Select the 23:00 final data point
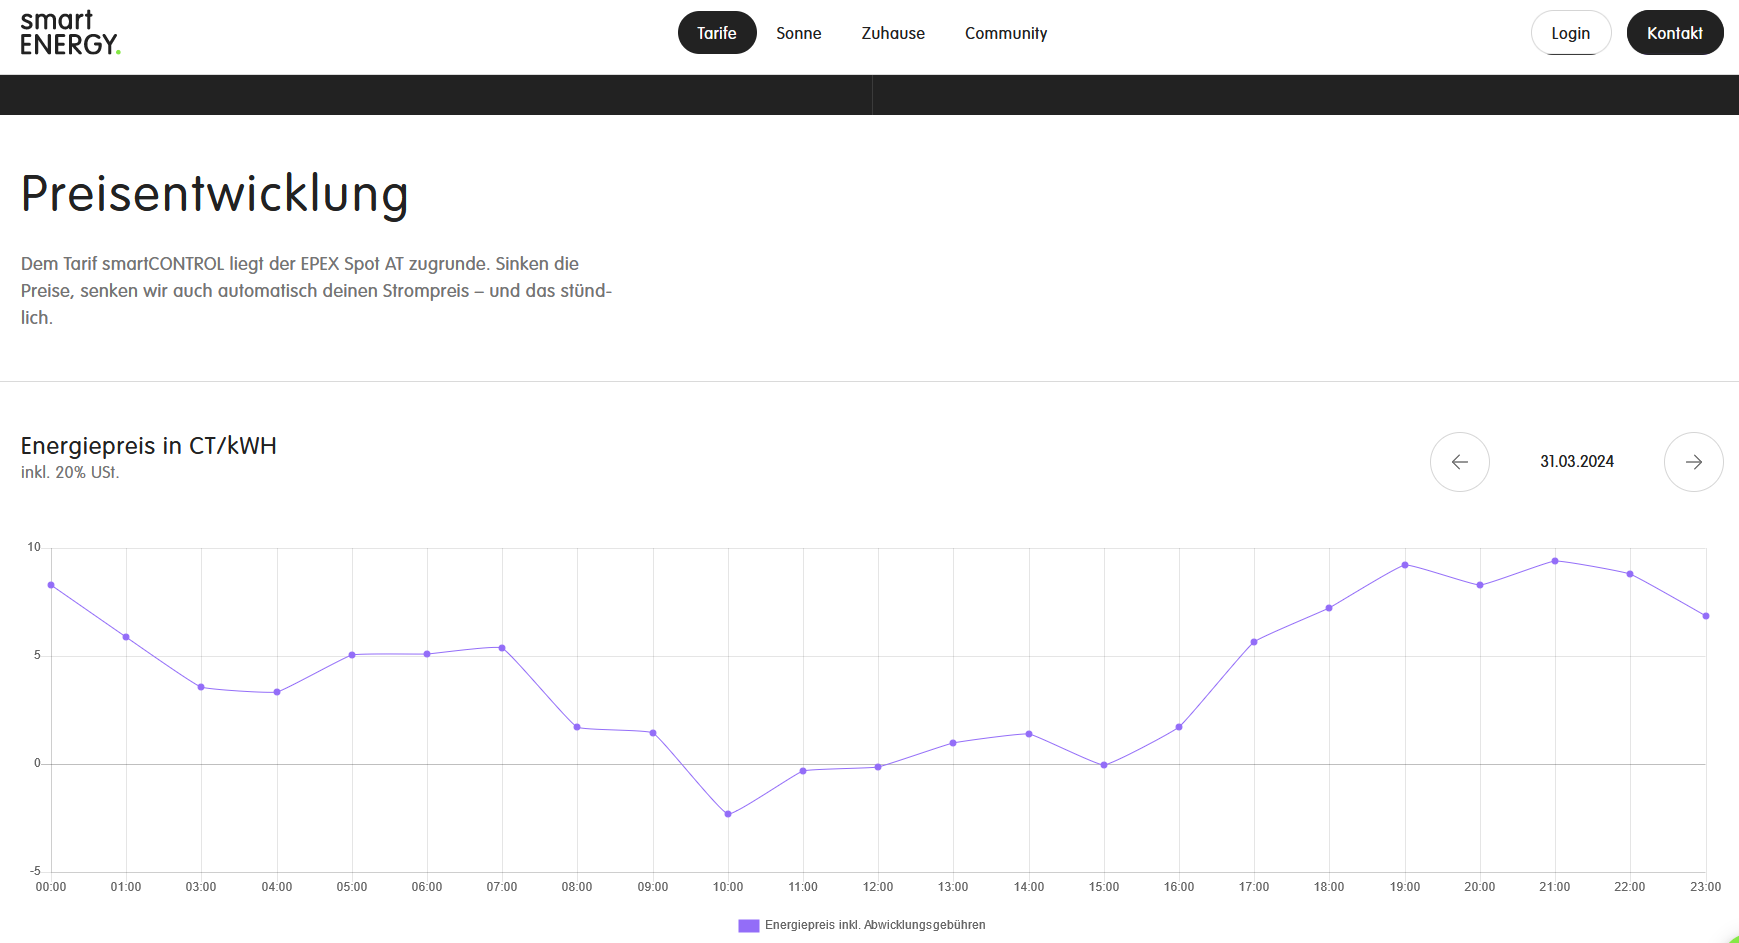Viewport: 1739px width, 943px height. tap(1706, 616)
